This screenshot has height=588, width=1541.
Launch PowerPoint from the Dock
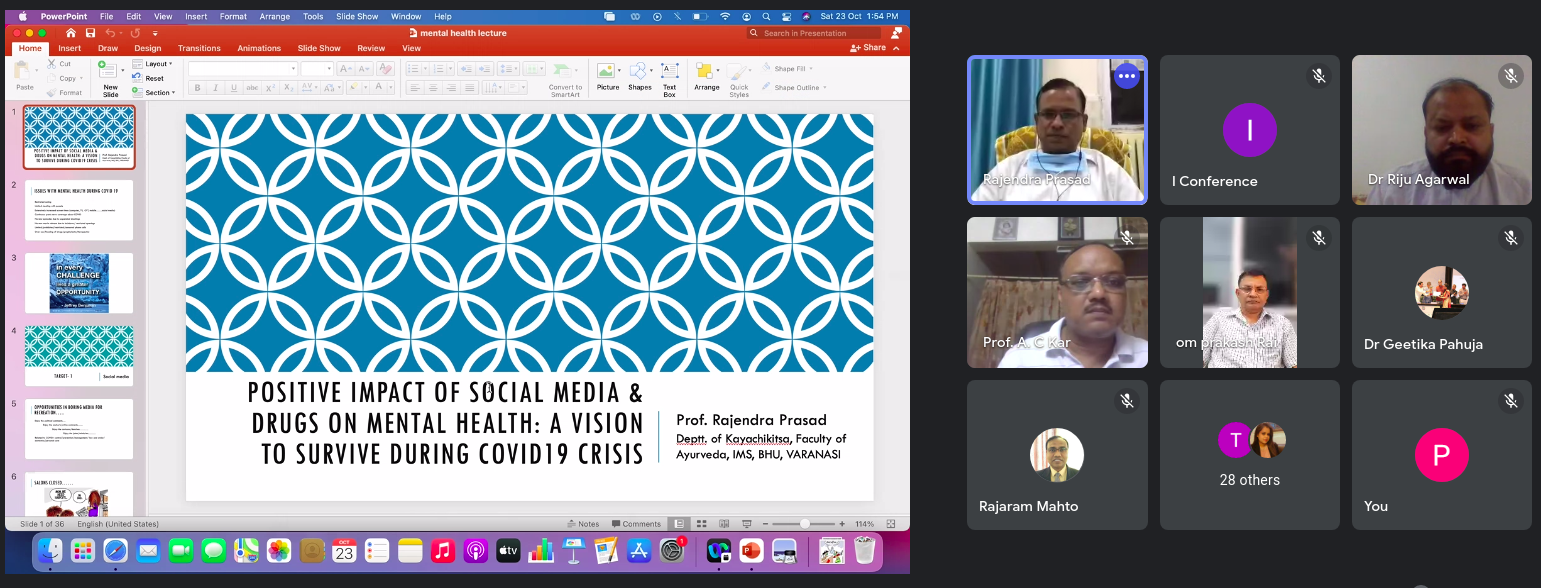point(751,550)
